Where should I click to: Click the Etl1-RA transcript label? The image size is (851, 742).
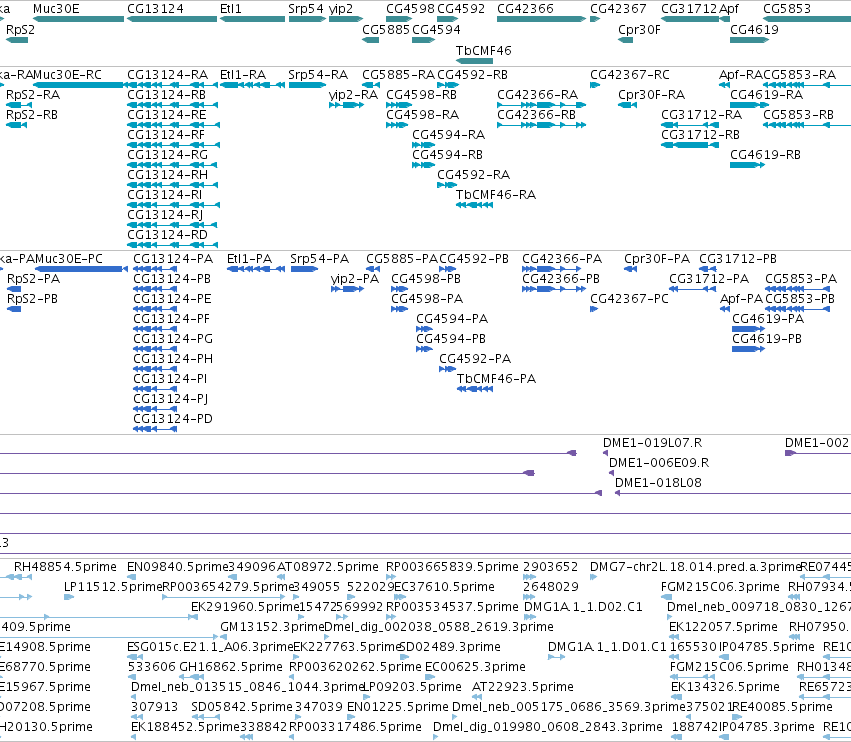(243, 74)
